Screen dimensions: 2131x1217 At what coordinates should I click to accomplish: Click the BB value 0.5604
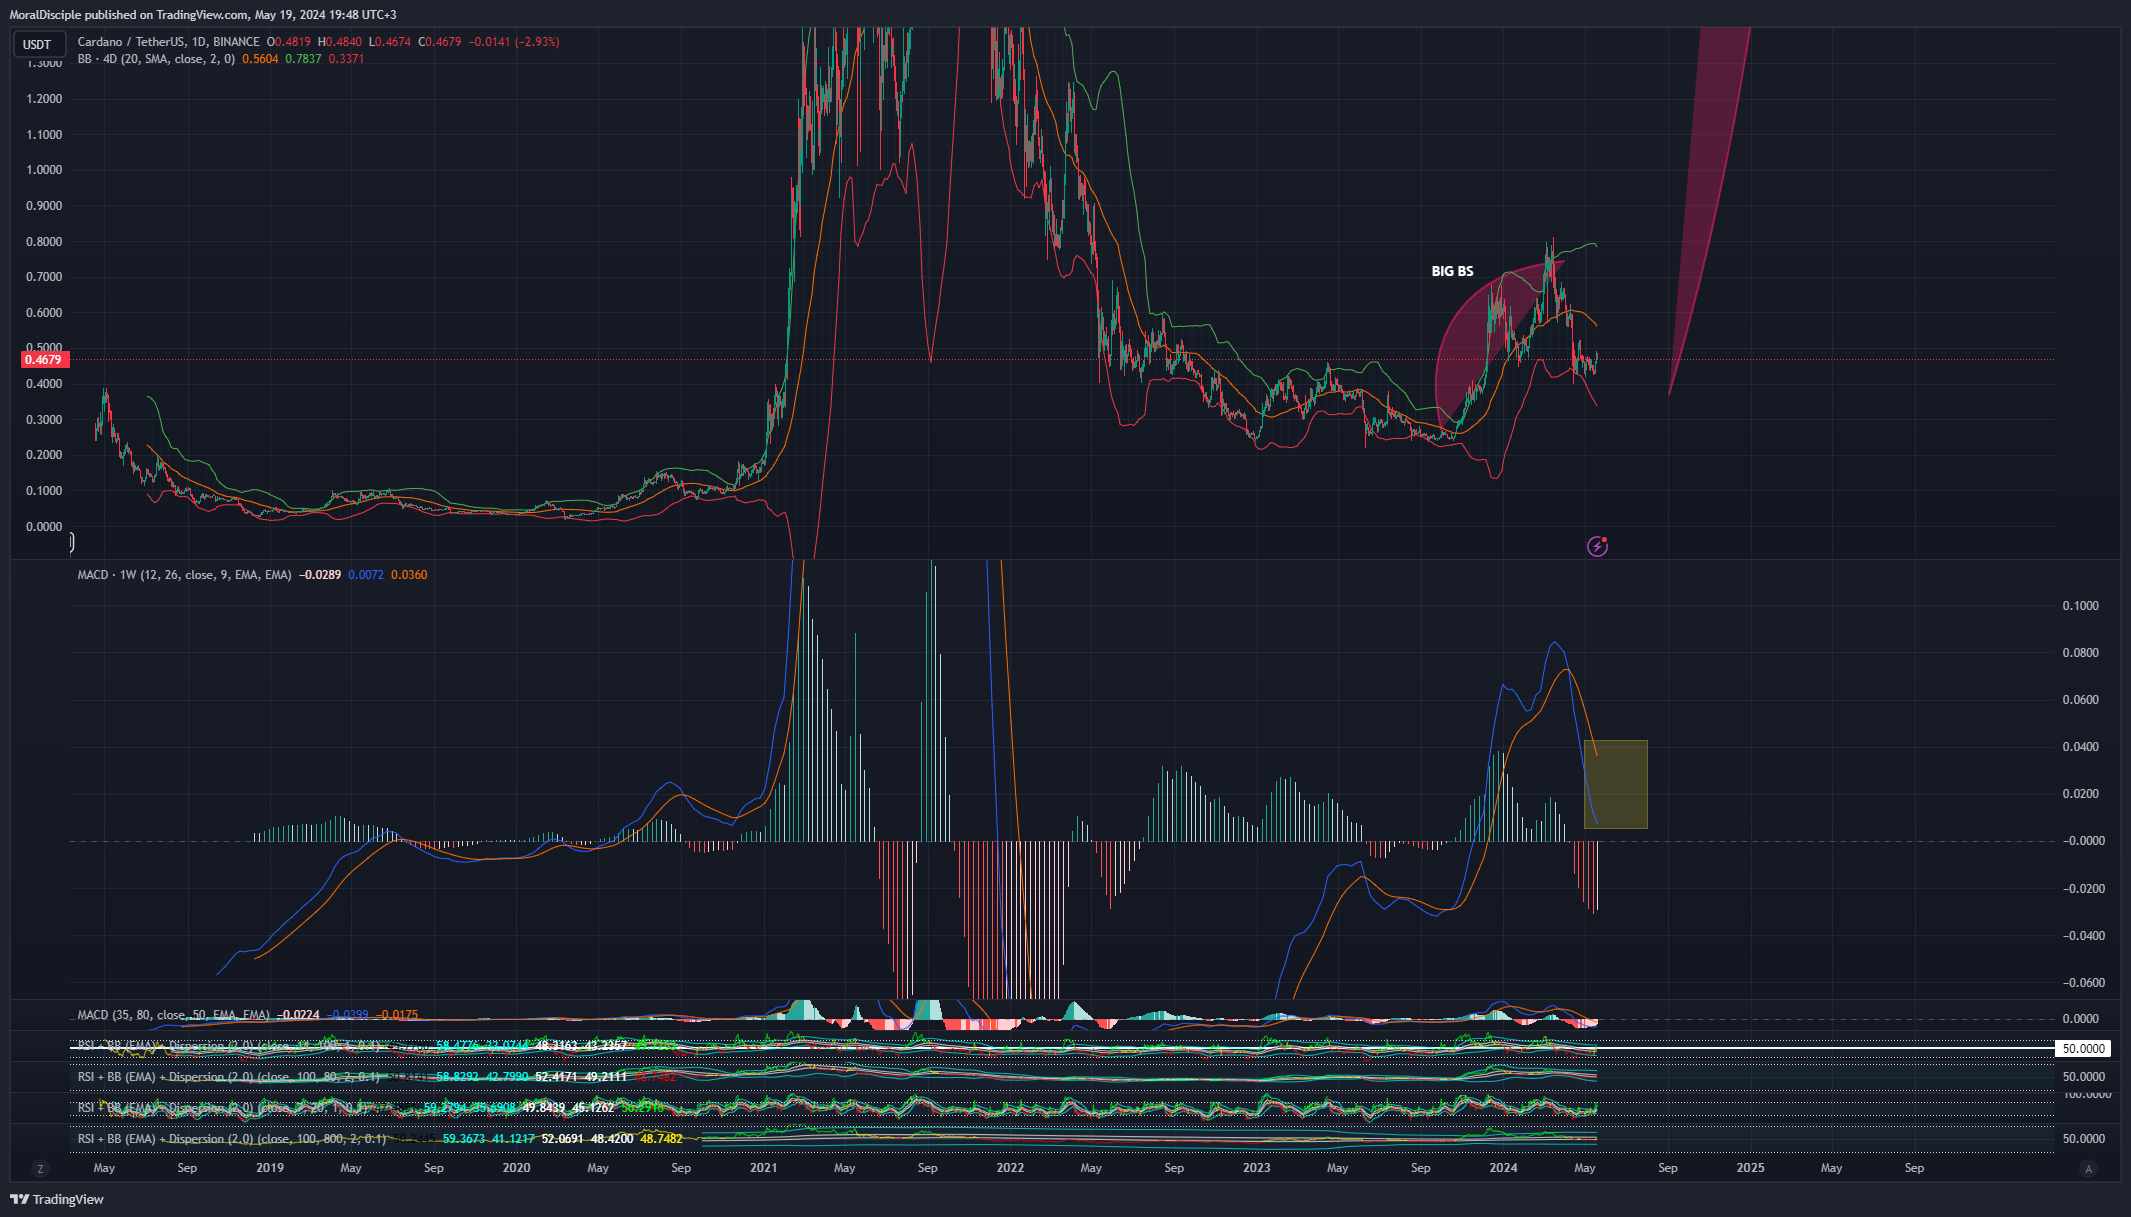click(x=260, y=59)
